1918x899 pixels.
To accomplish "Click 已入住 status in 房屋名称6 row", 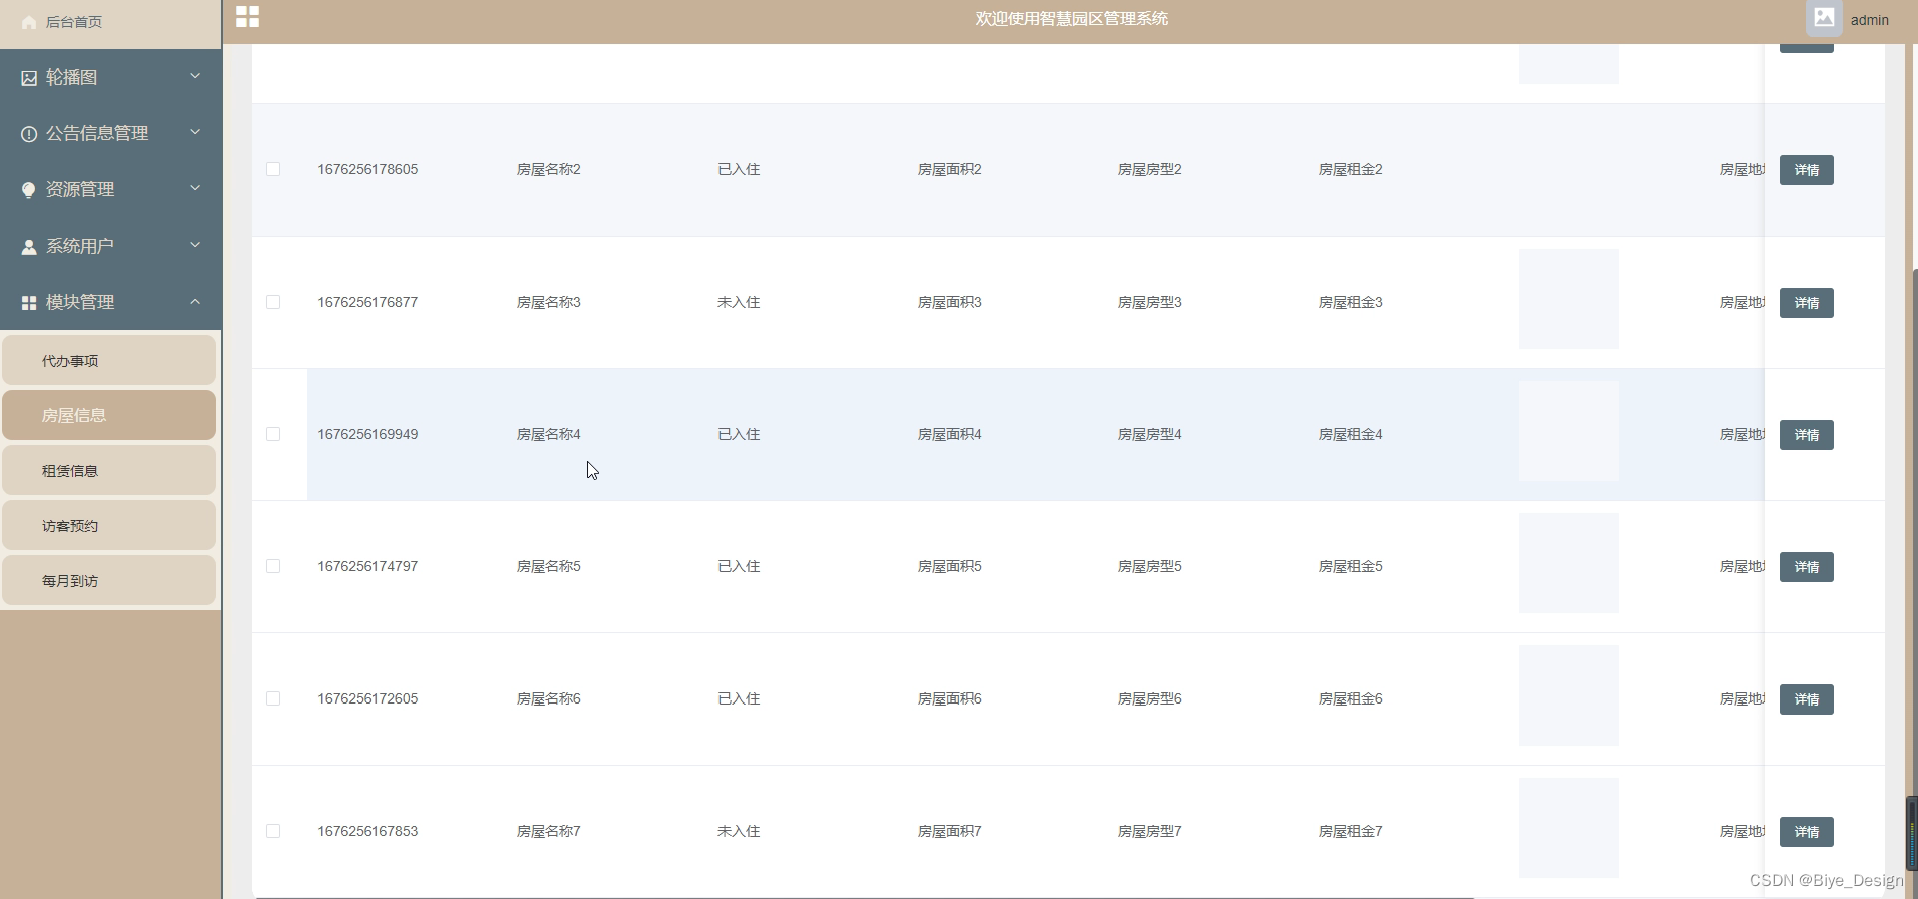I will pyautogui.click(x=739, y=698).
